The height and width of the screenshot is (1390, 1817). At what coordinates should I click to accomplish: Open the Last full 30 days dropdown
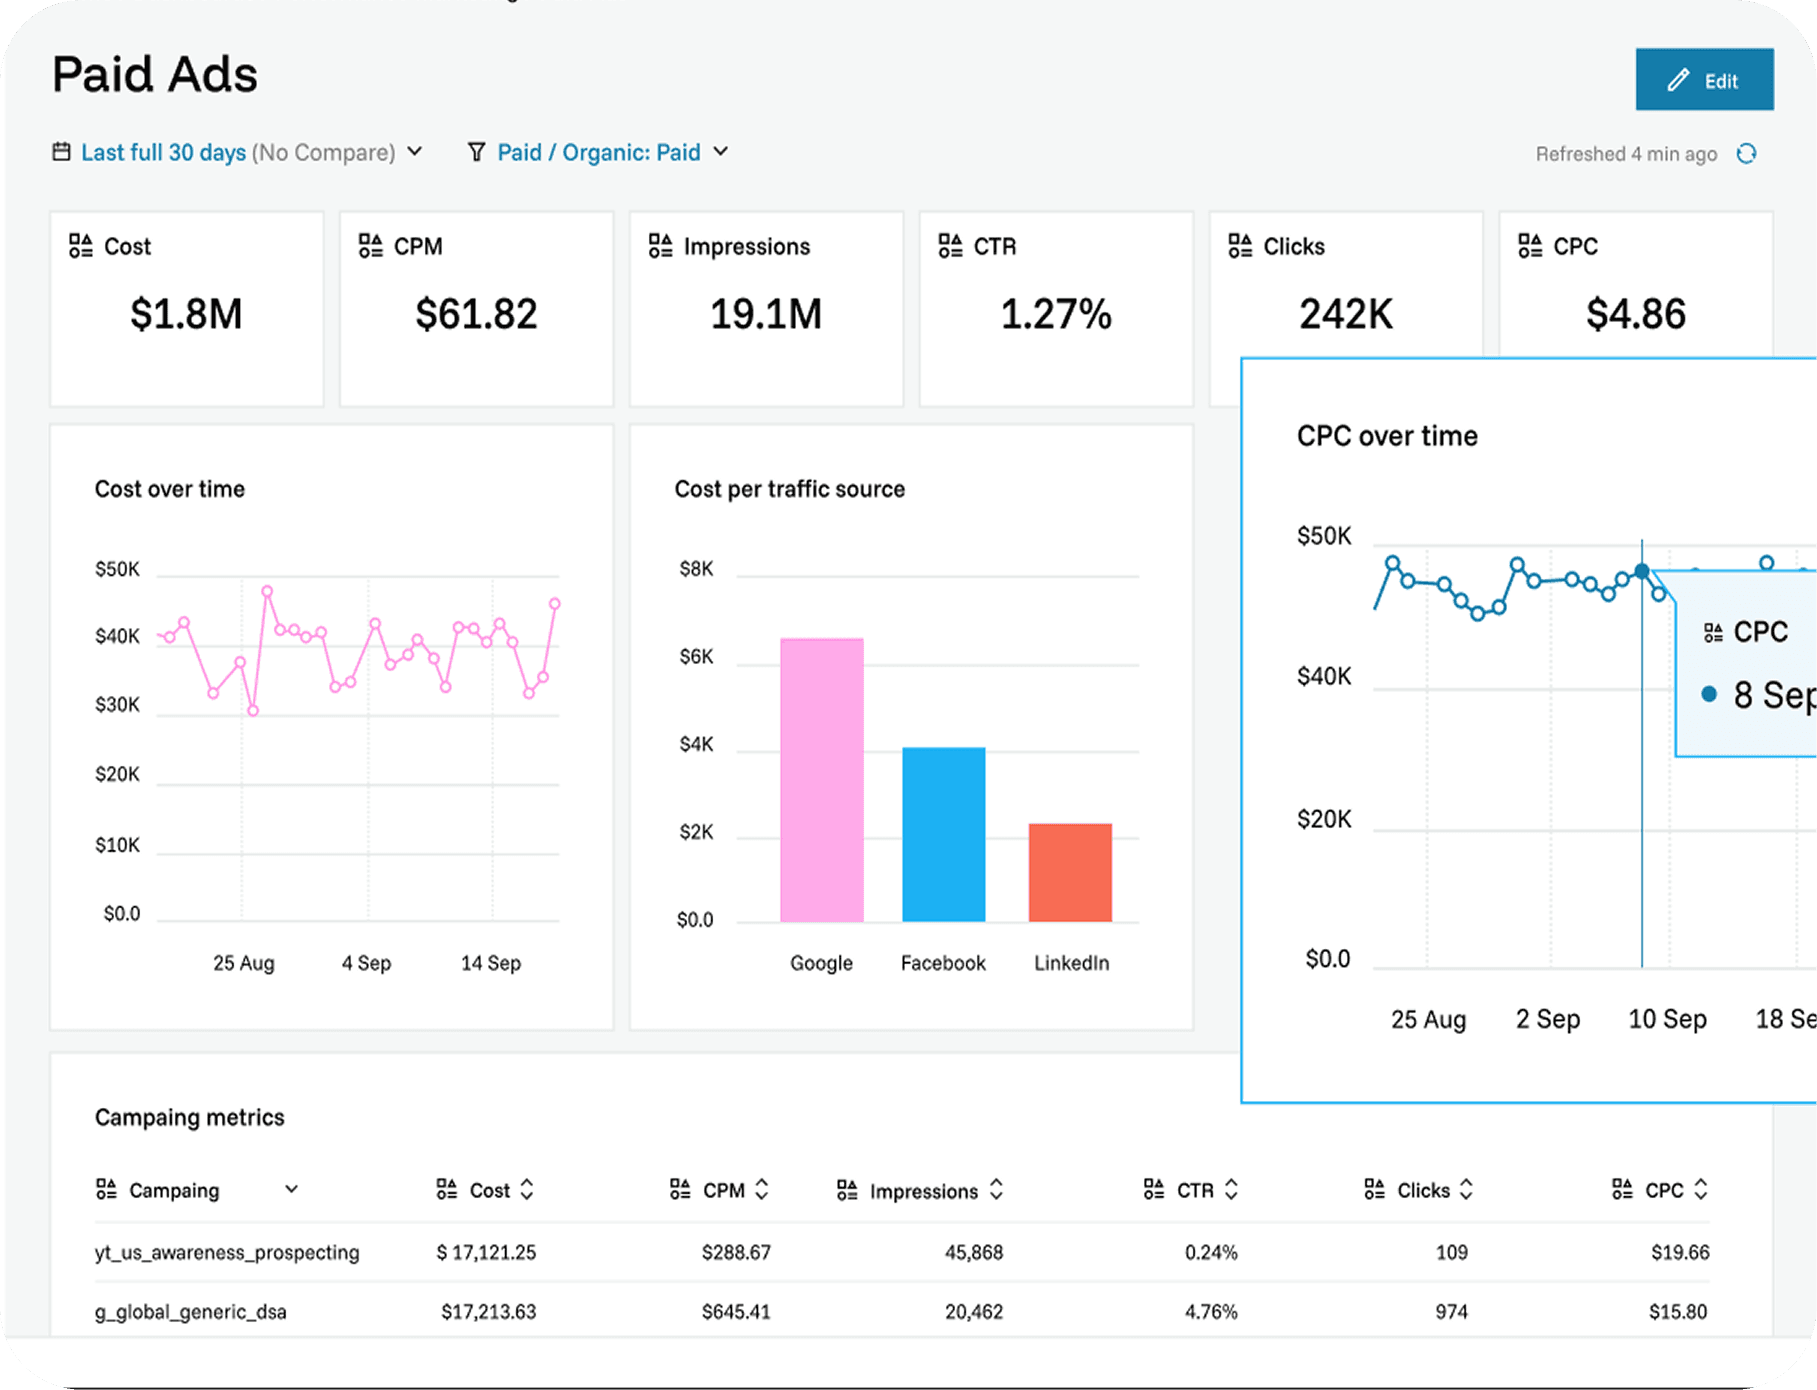(237, 152)
